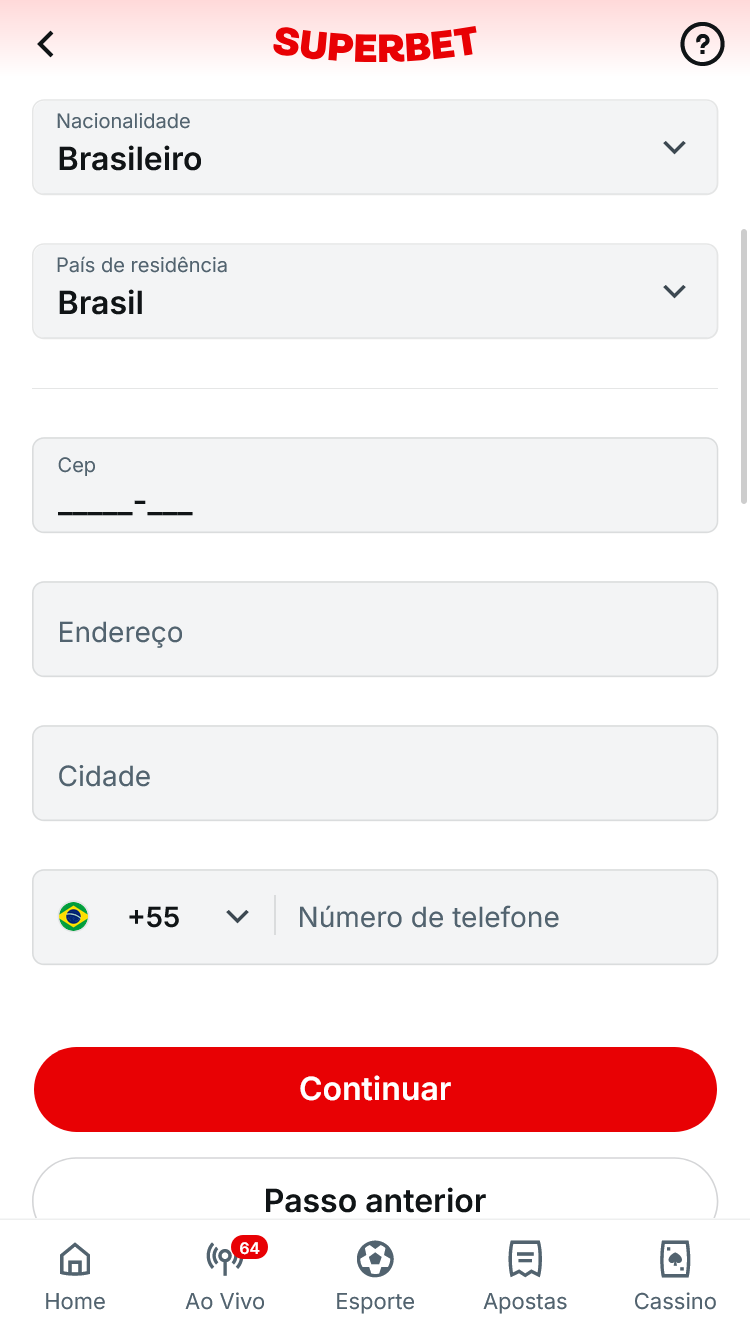Tap the Home house icon

(75, 1260)
